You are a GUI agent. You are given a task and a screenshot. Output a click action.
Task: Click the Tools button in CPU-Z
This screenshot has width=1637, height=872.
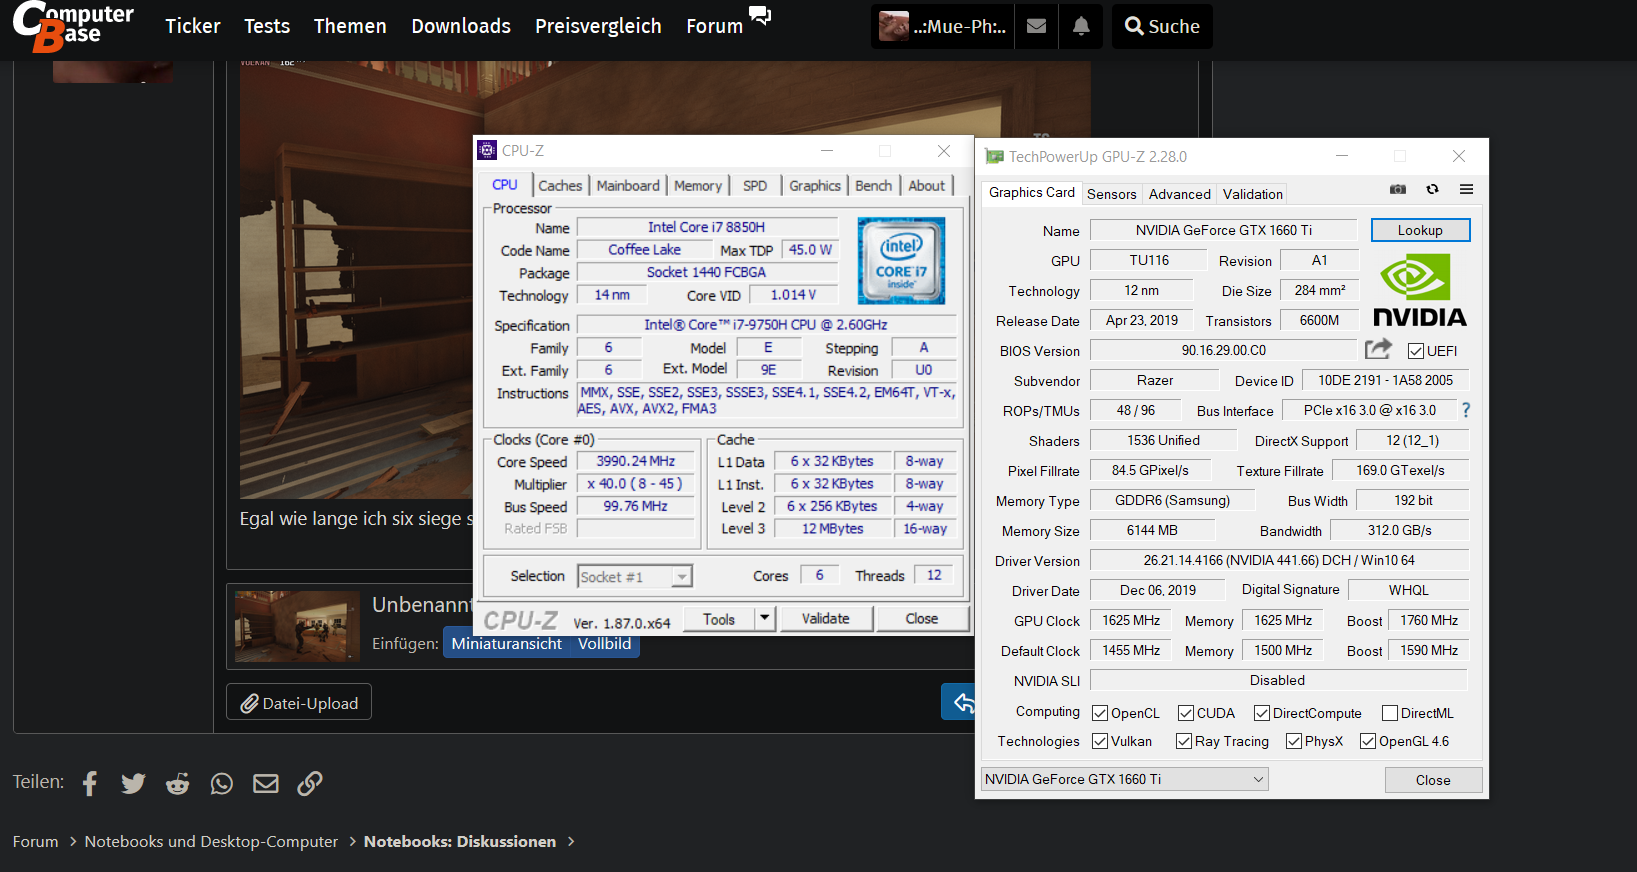pos(719,619)
